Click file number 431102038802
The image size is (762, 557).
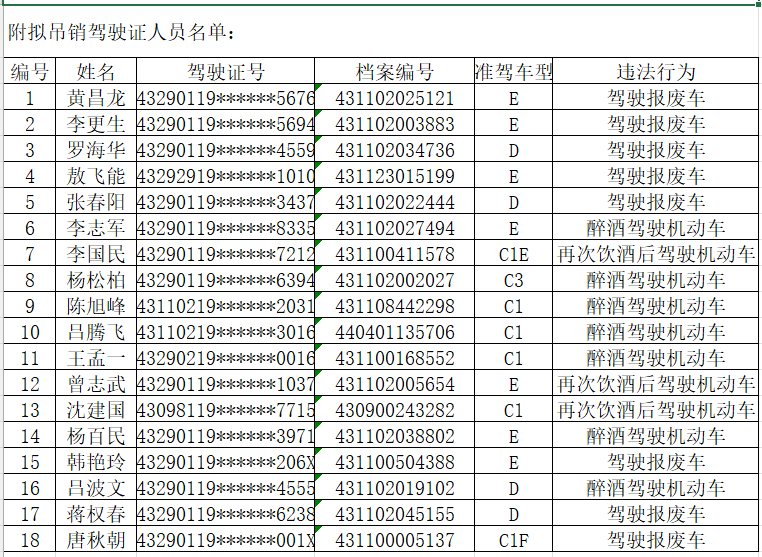tap(395, 436)
